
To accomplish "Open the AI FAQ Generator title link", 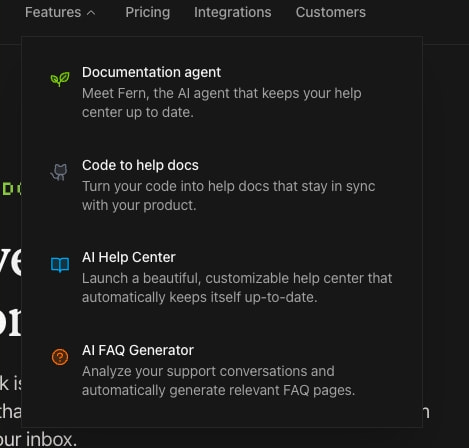I will 138,350.
